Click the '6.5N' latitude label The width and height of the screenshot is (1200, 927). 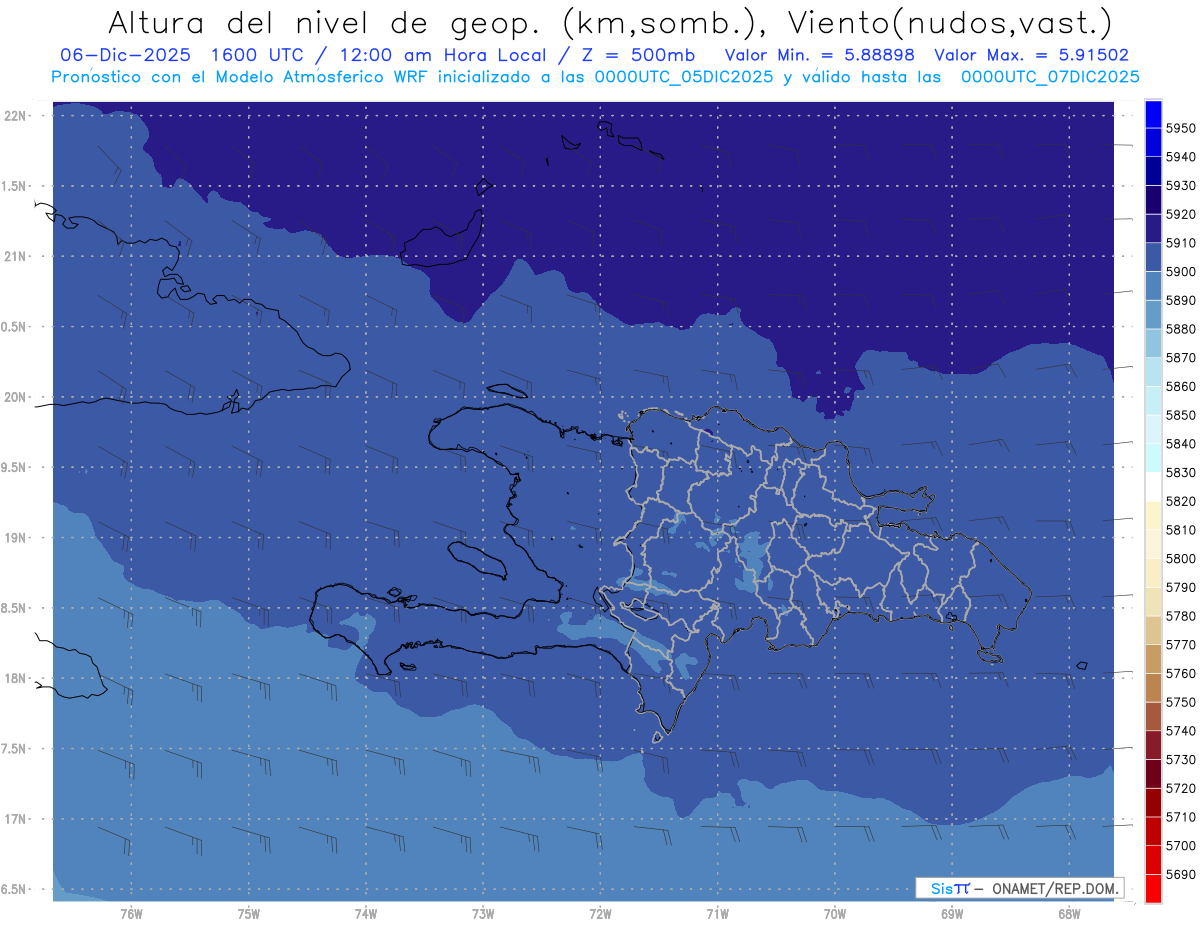pyautogui.click(x=15, y=889)
